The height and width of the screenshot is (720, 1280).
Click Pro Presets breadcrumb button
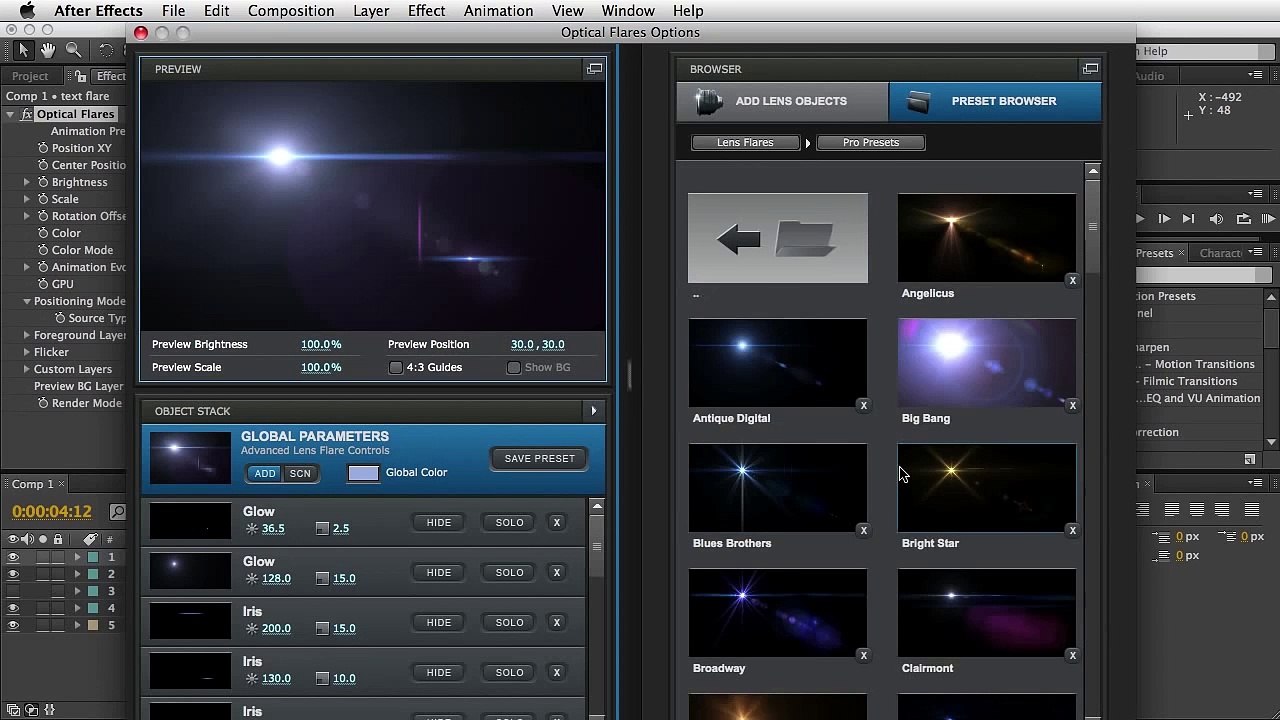[x=871, y=142]
